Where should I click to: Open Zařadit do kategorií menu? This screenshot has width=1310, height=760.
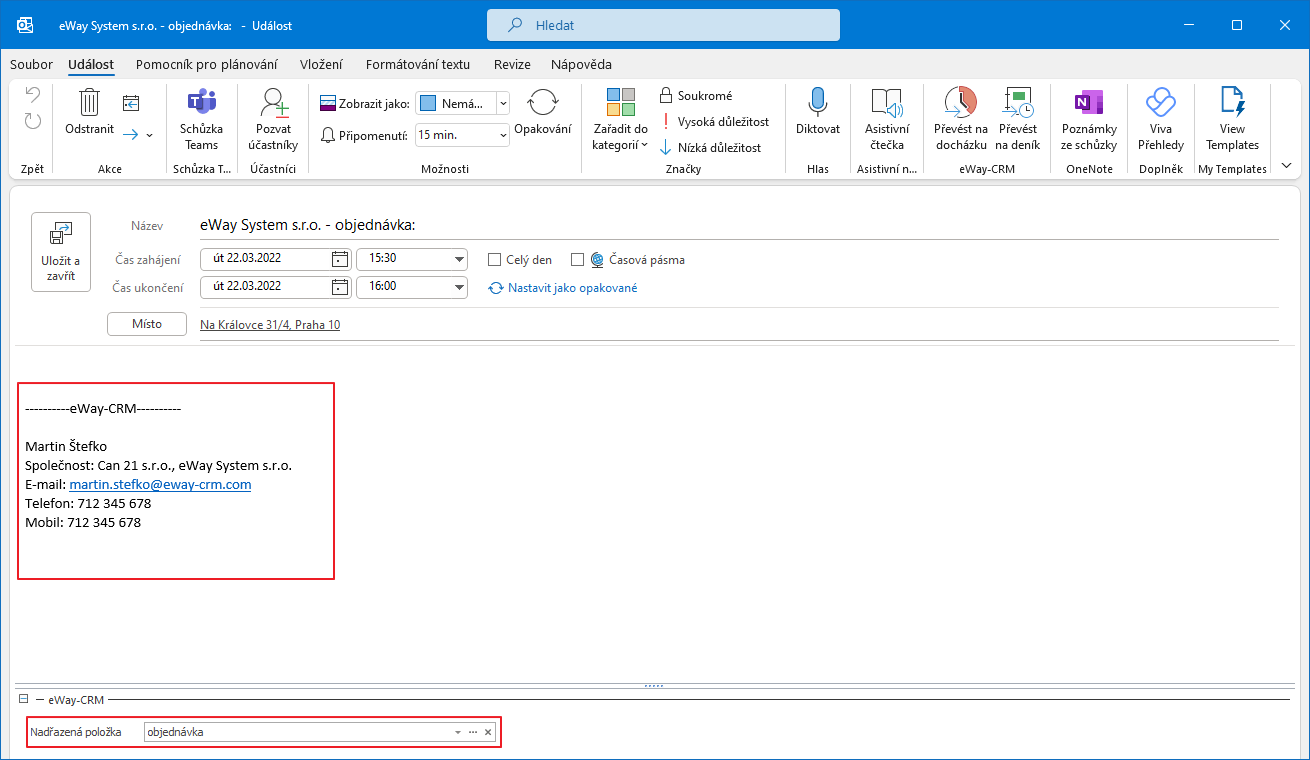(x=620, y=119)
